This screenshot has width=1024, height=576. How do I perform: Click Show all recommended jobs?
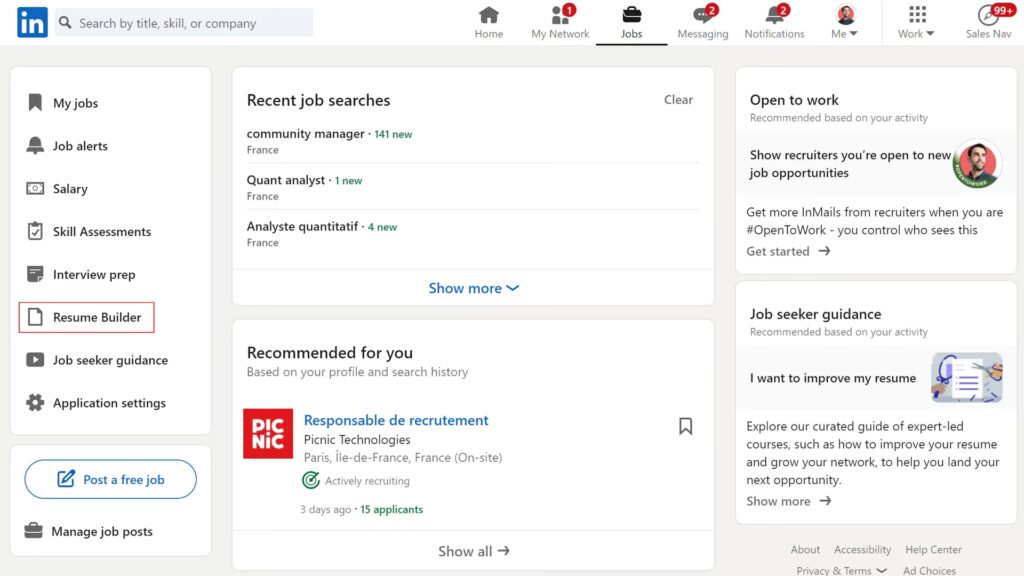473,551
